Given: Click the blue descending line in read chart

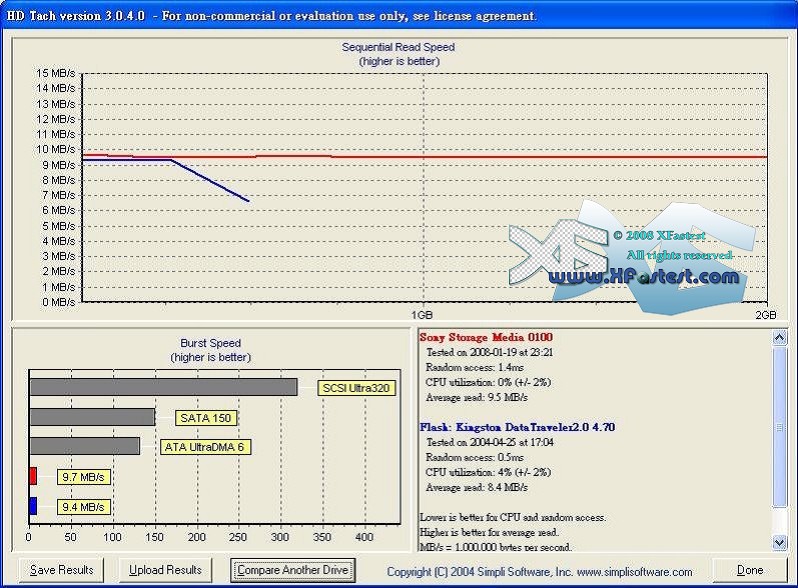Looking at the screenshot, I should [210, 181].
